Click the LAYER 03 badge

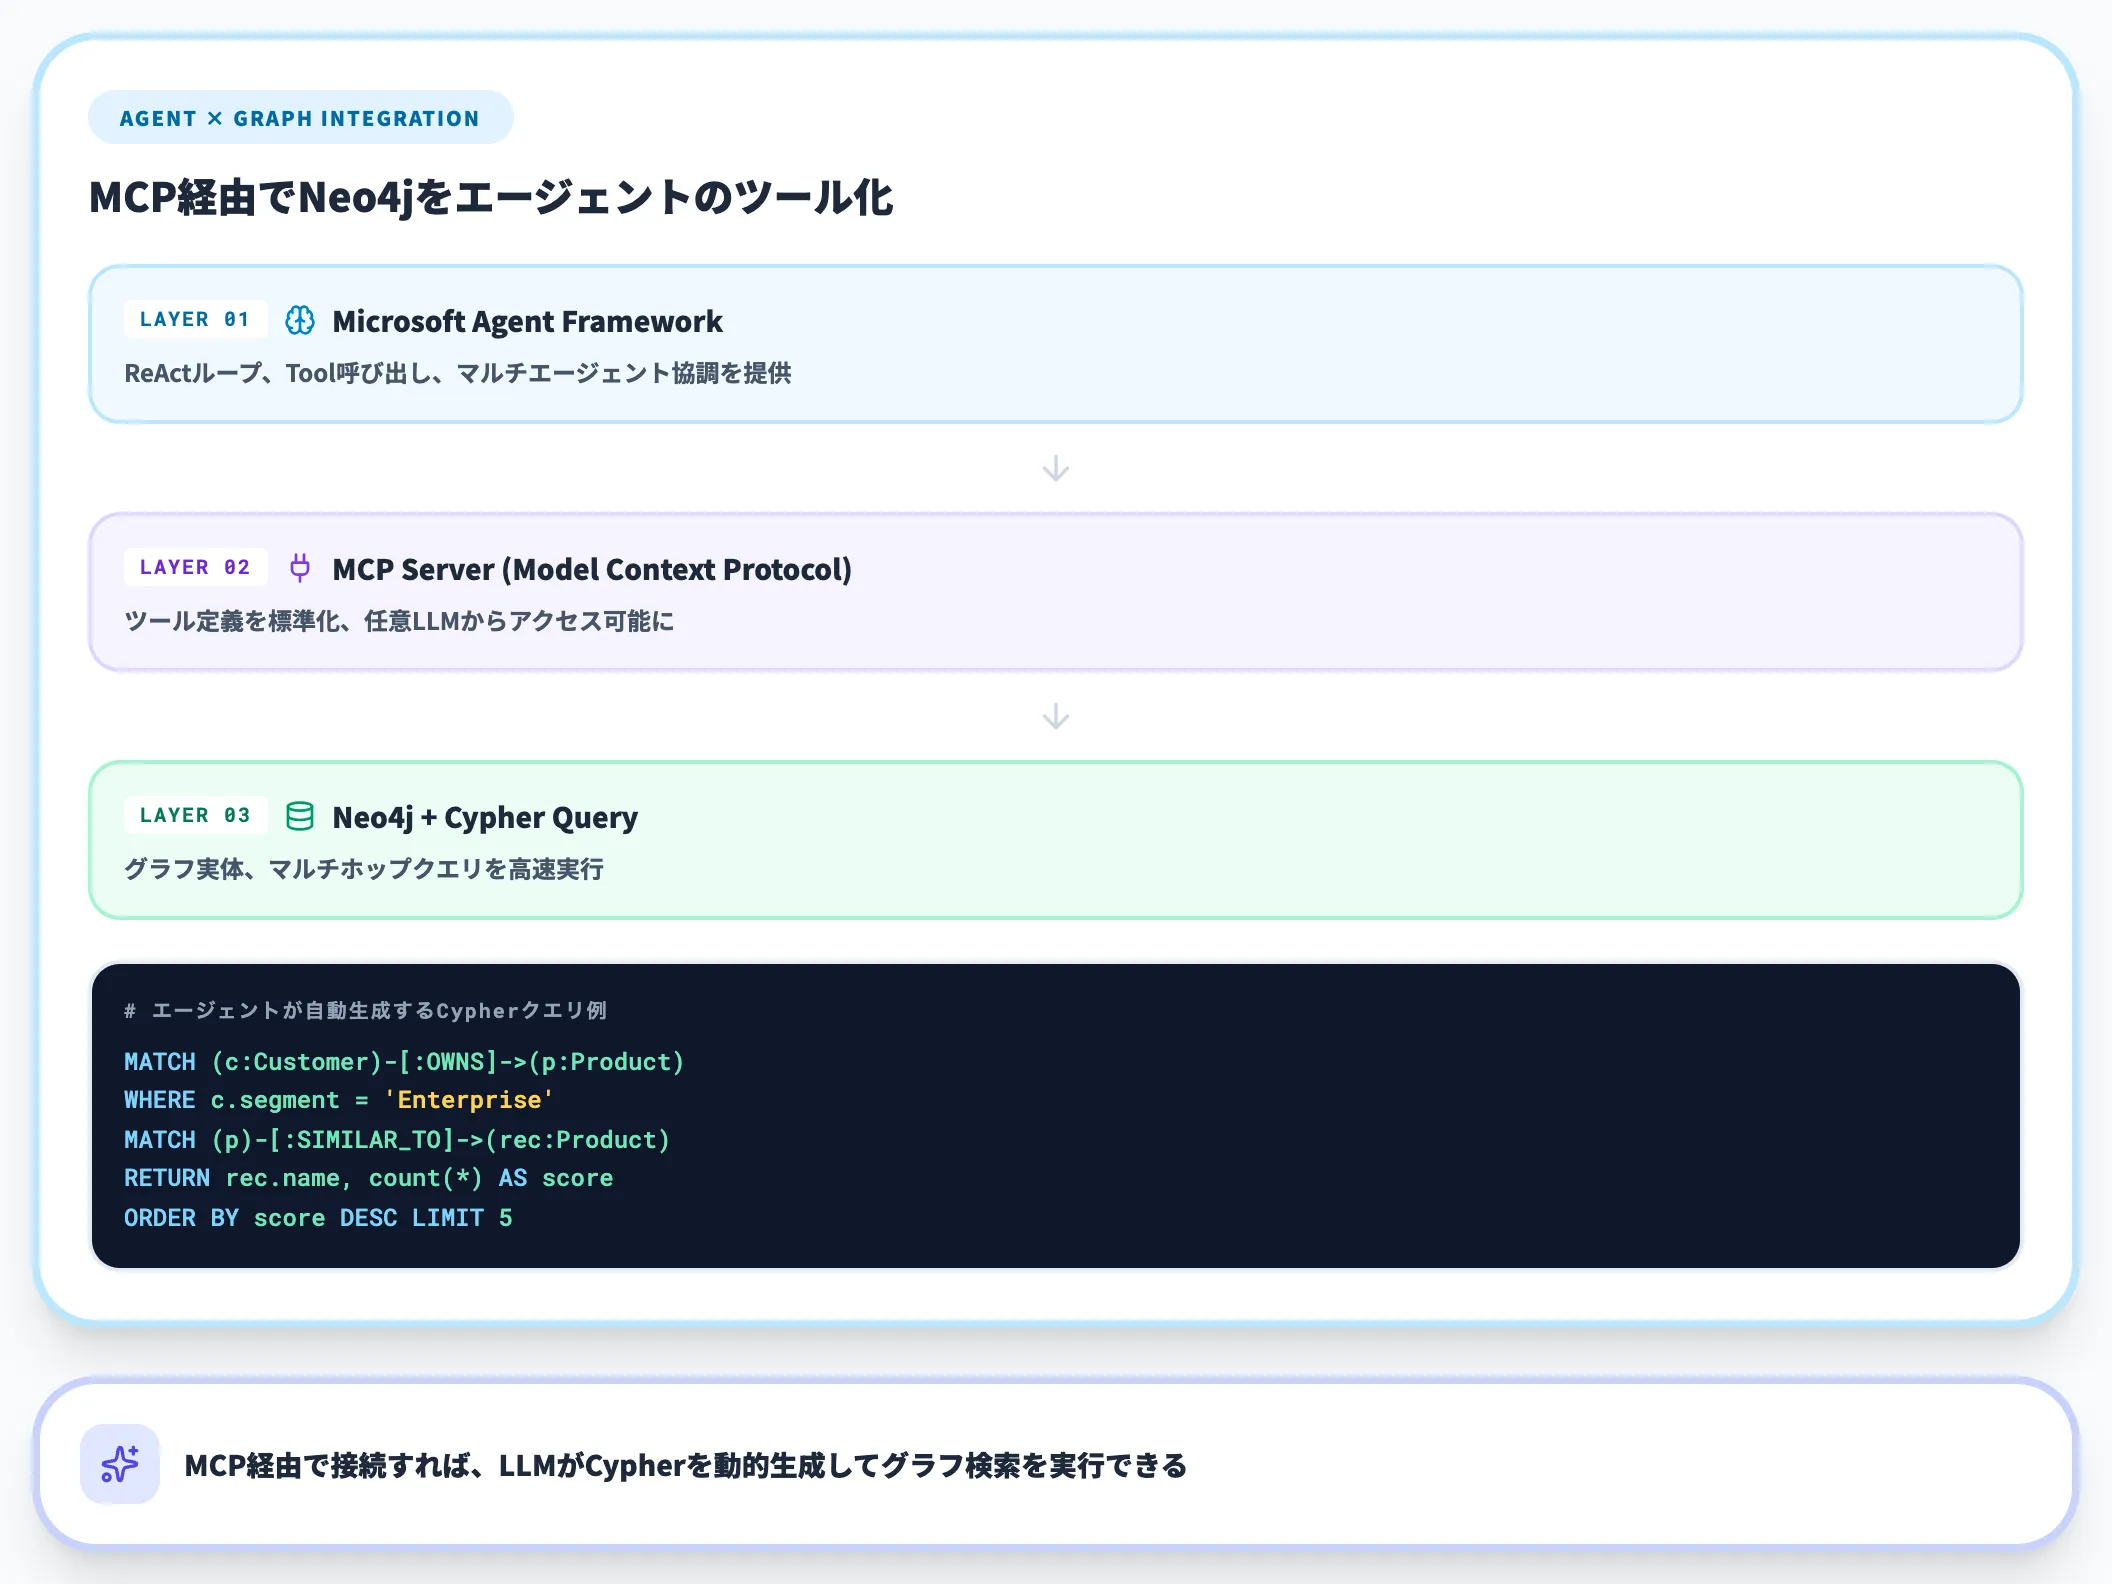point(195,815)
